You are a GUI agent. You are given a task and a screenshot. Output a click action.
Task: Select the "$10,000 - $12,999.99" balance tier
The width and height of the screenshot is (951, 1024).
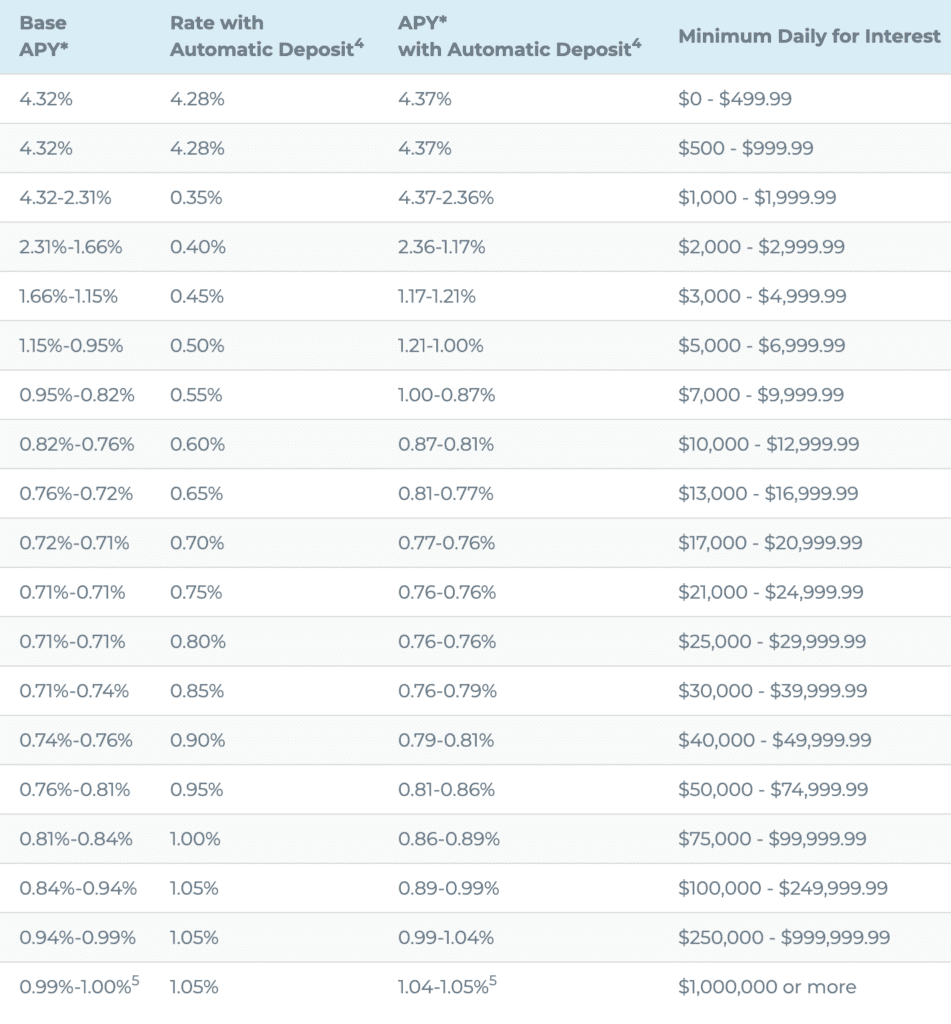click(768, 444)
